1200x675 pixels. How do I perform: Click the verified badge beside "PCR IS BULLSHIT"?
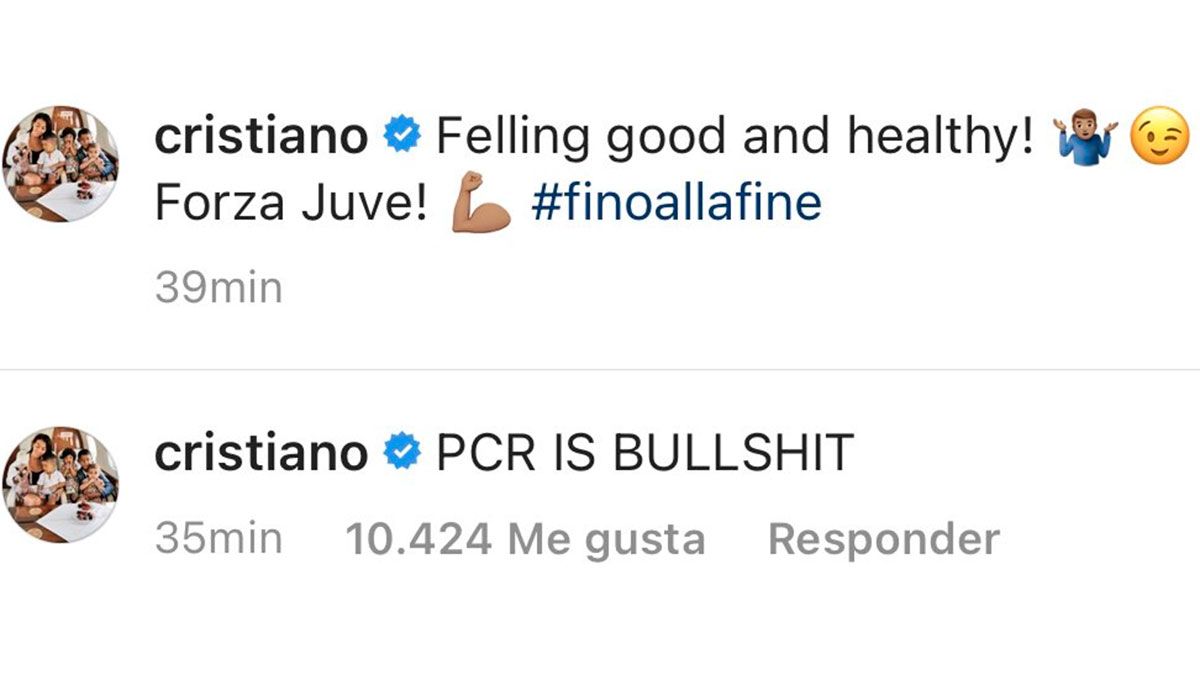pos(402,454)
